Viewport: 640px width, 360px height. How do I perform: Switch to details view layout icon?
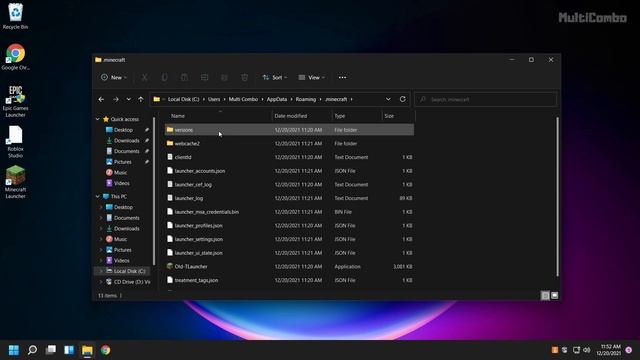545,295
